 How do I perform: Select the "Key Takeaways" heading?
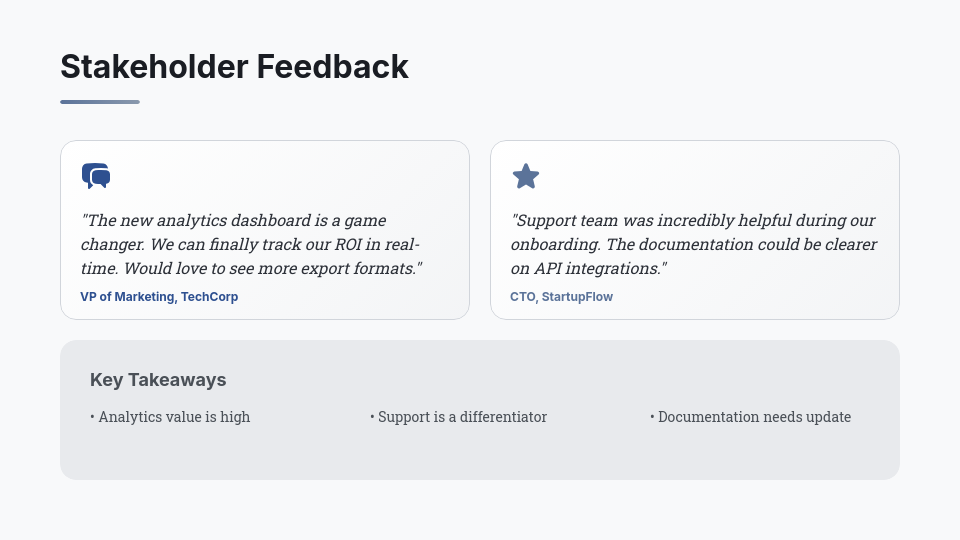158,380
